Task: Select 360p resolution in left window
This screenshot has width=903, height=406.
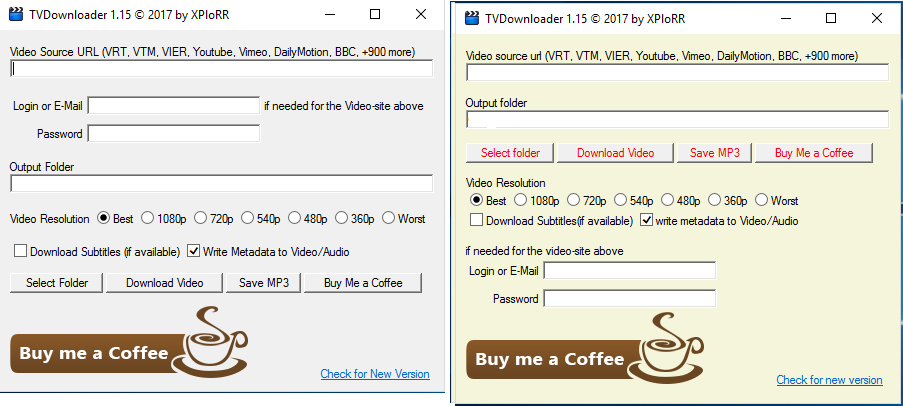Action: click(341, 218)
